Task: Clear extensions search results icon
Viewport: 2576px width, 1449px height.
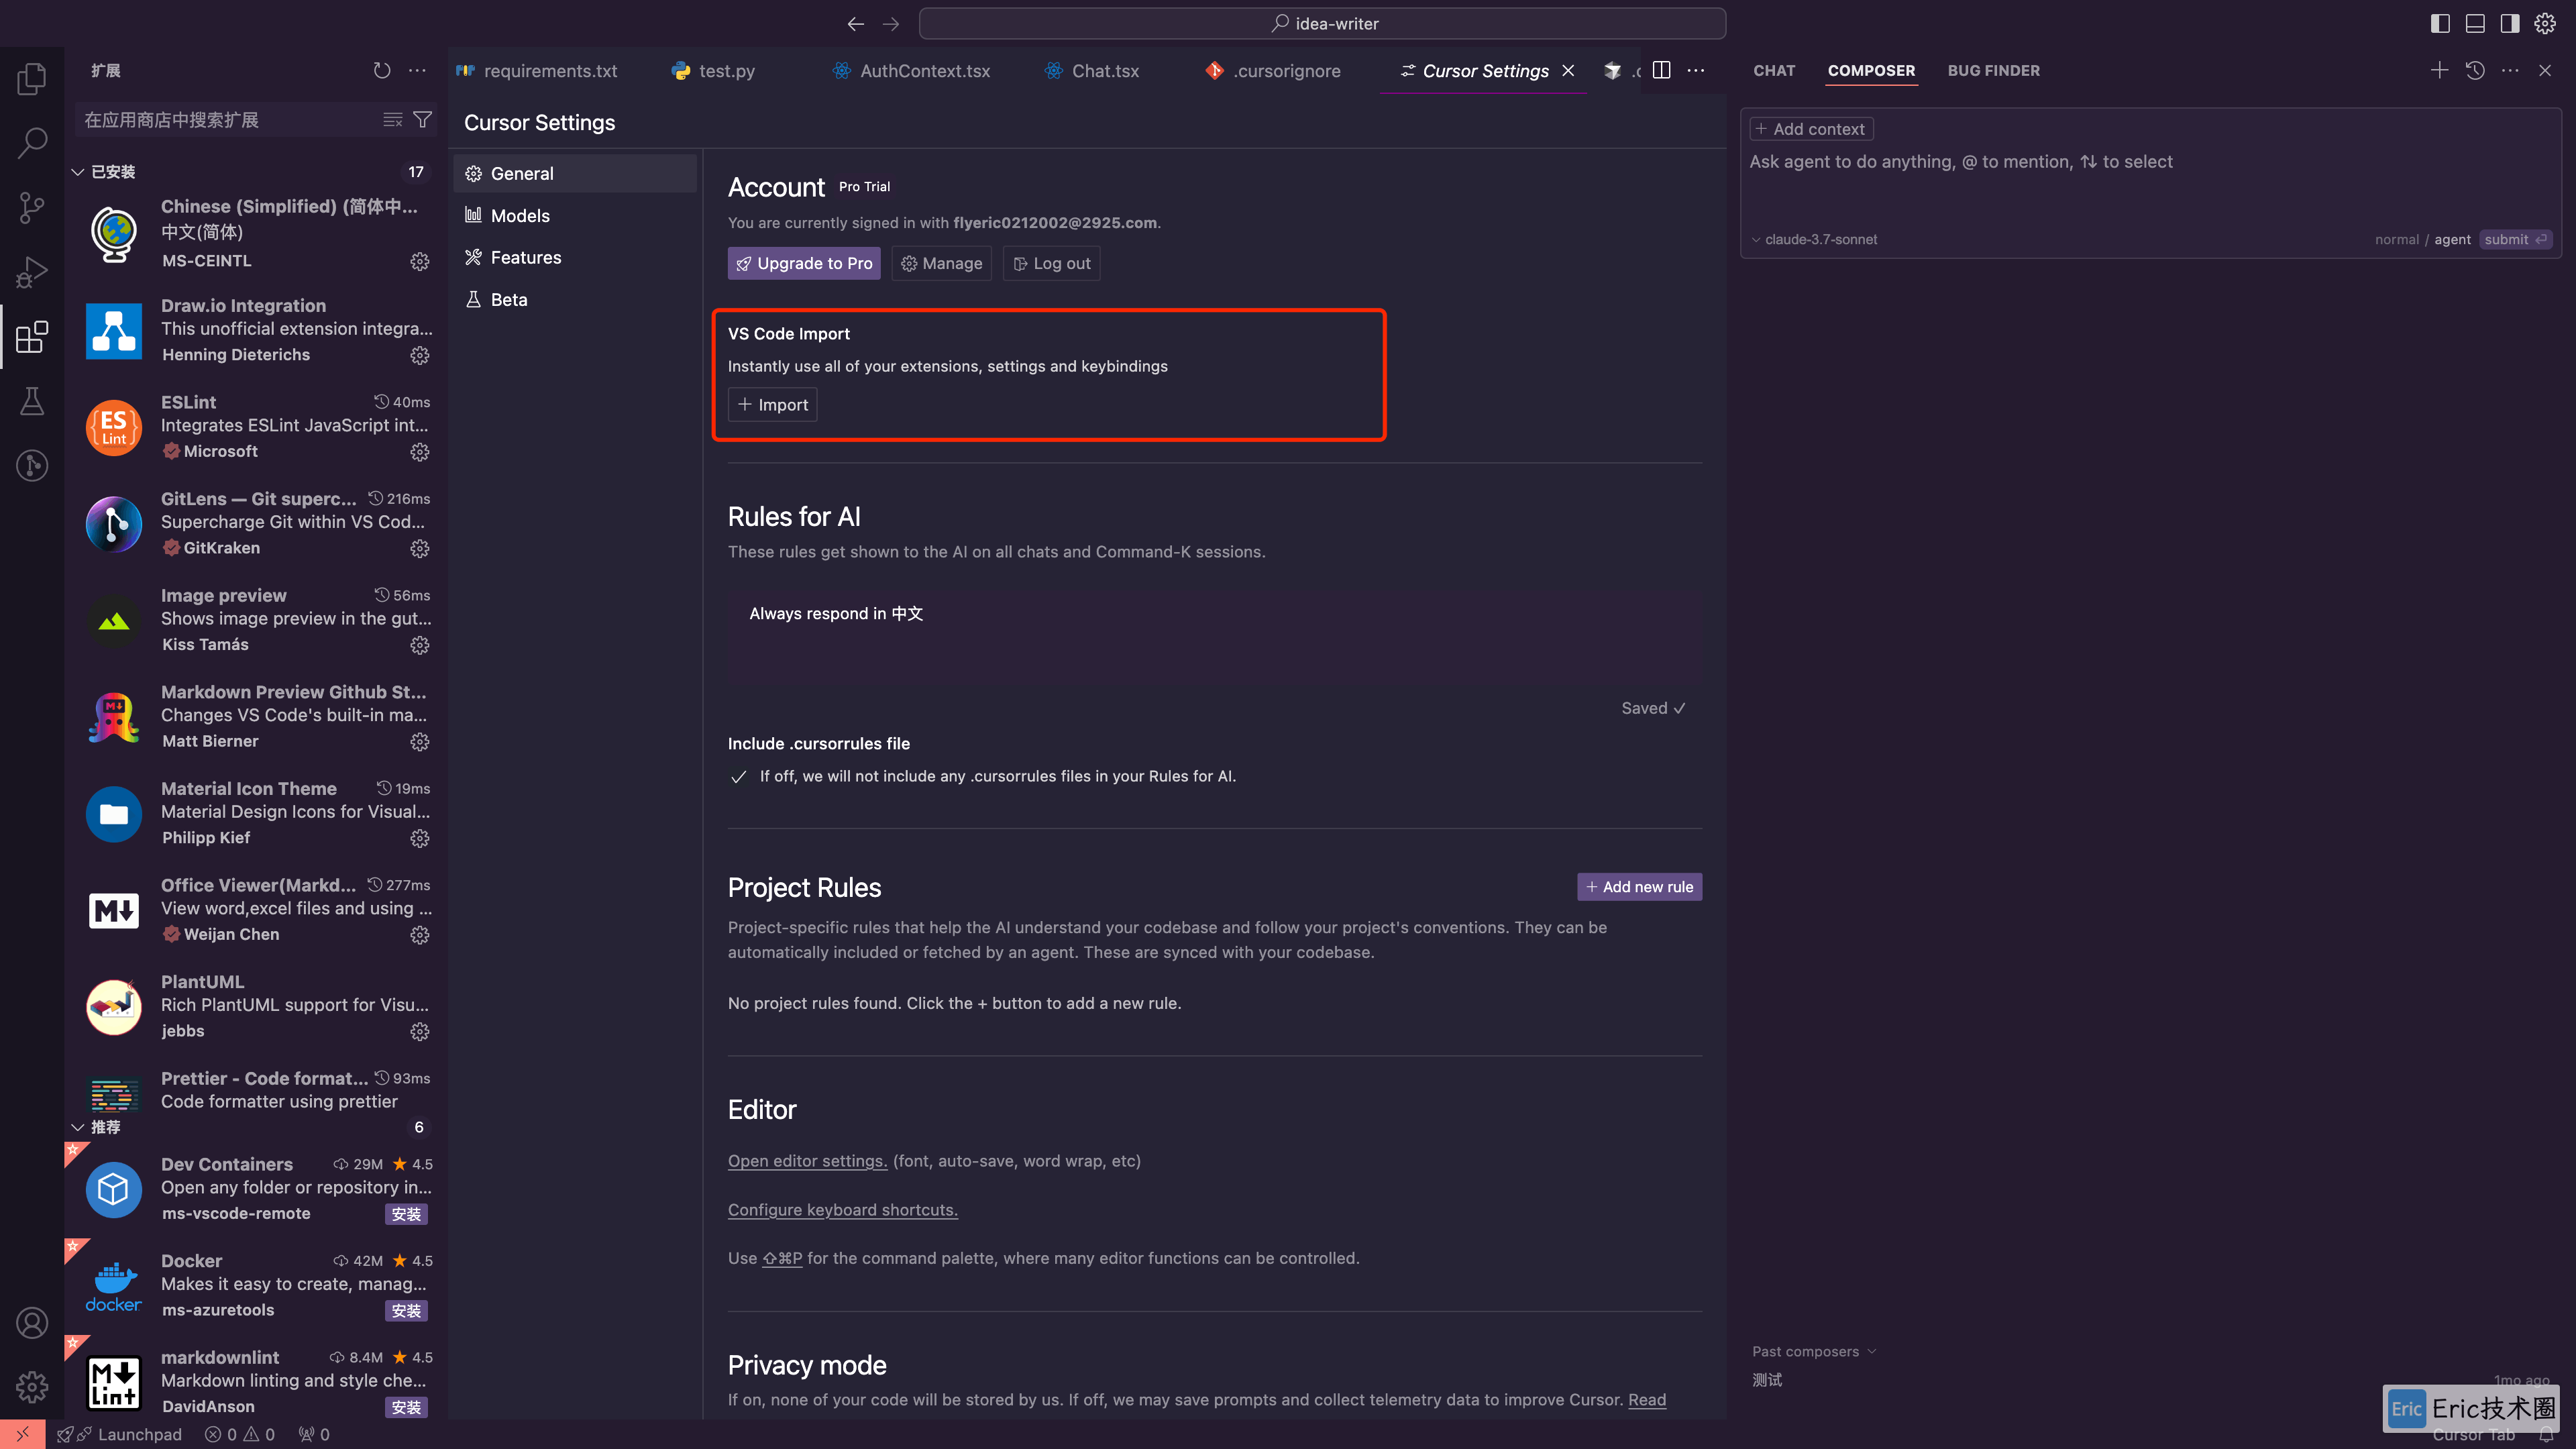Action: 393,120
